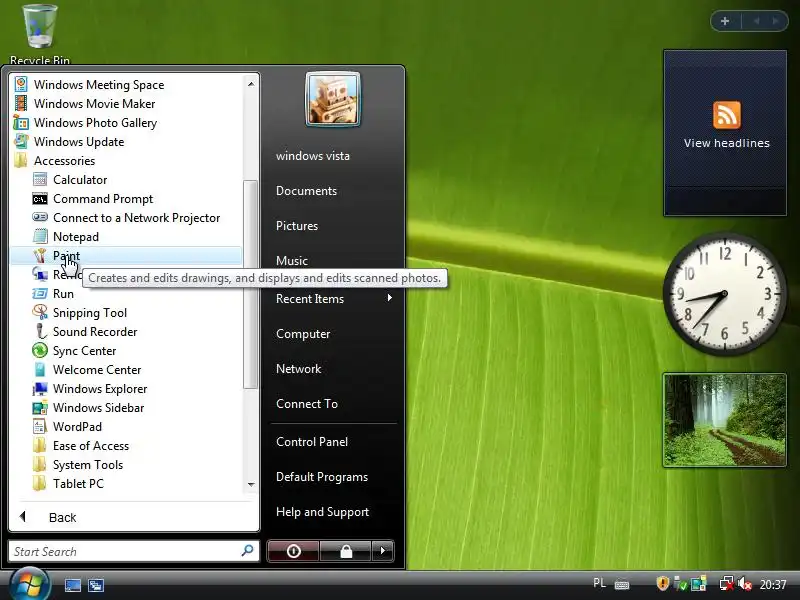Open the windows vista user folder
Viewport: 800px width, 600px height.
click(313, 156)
